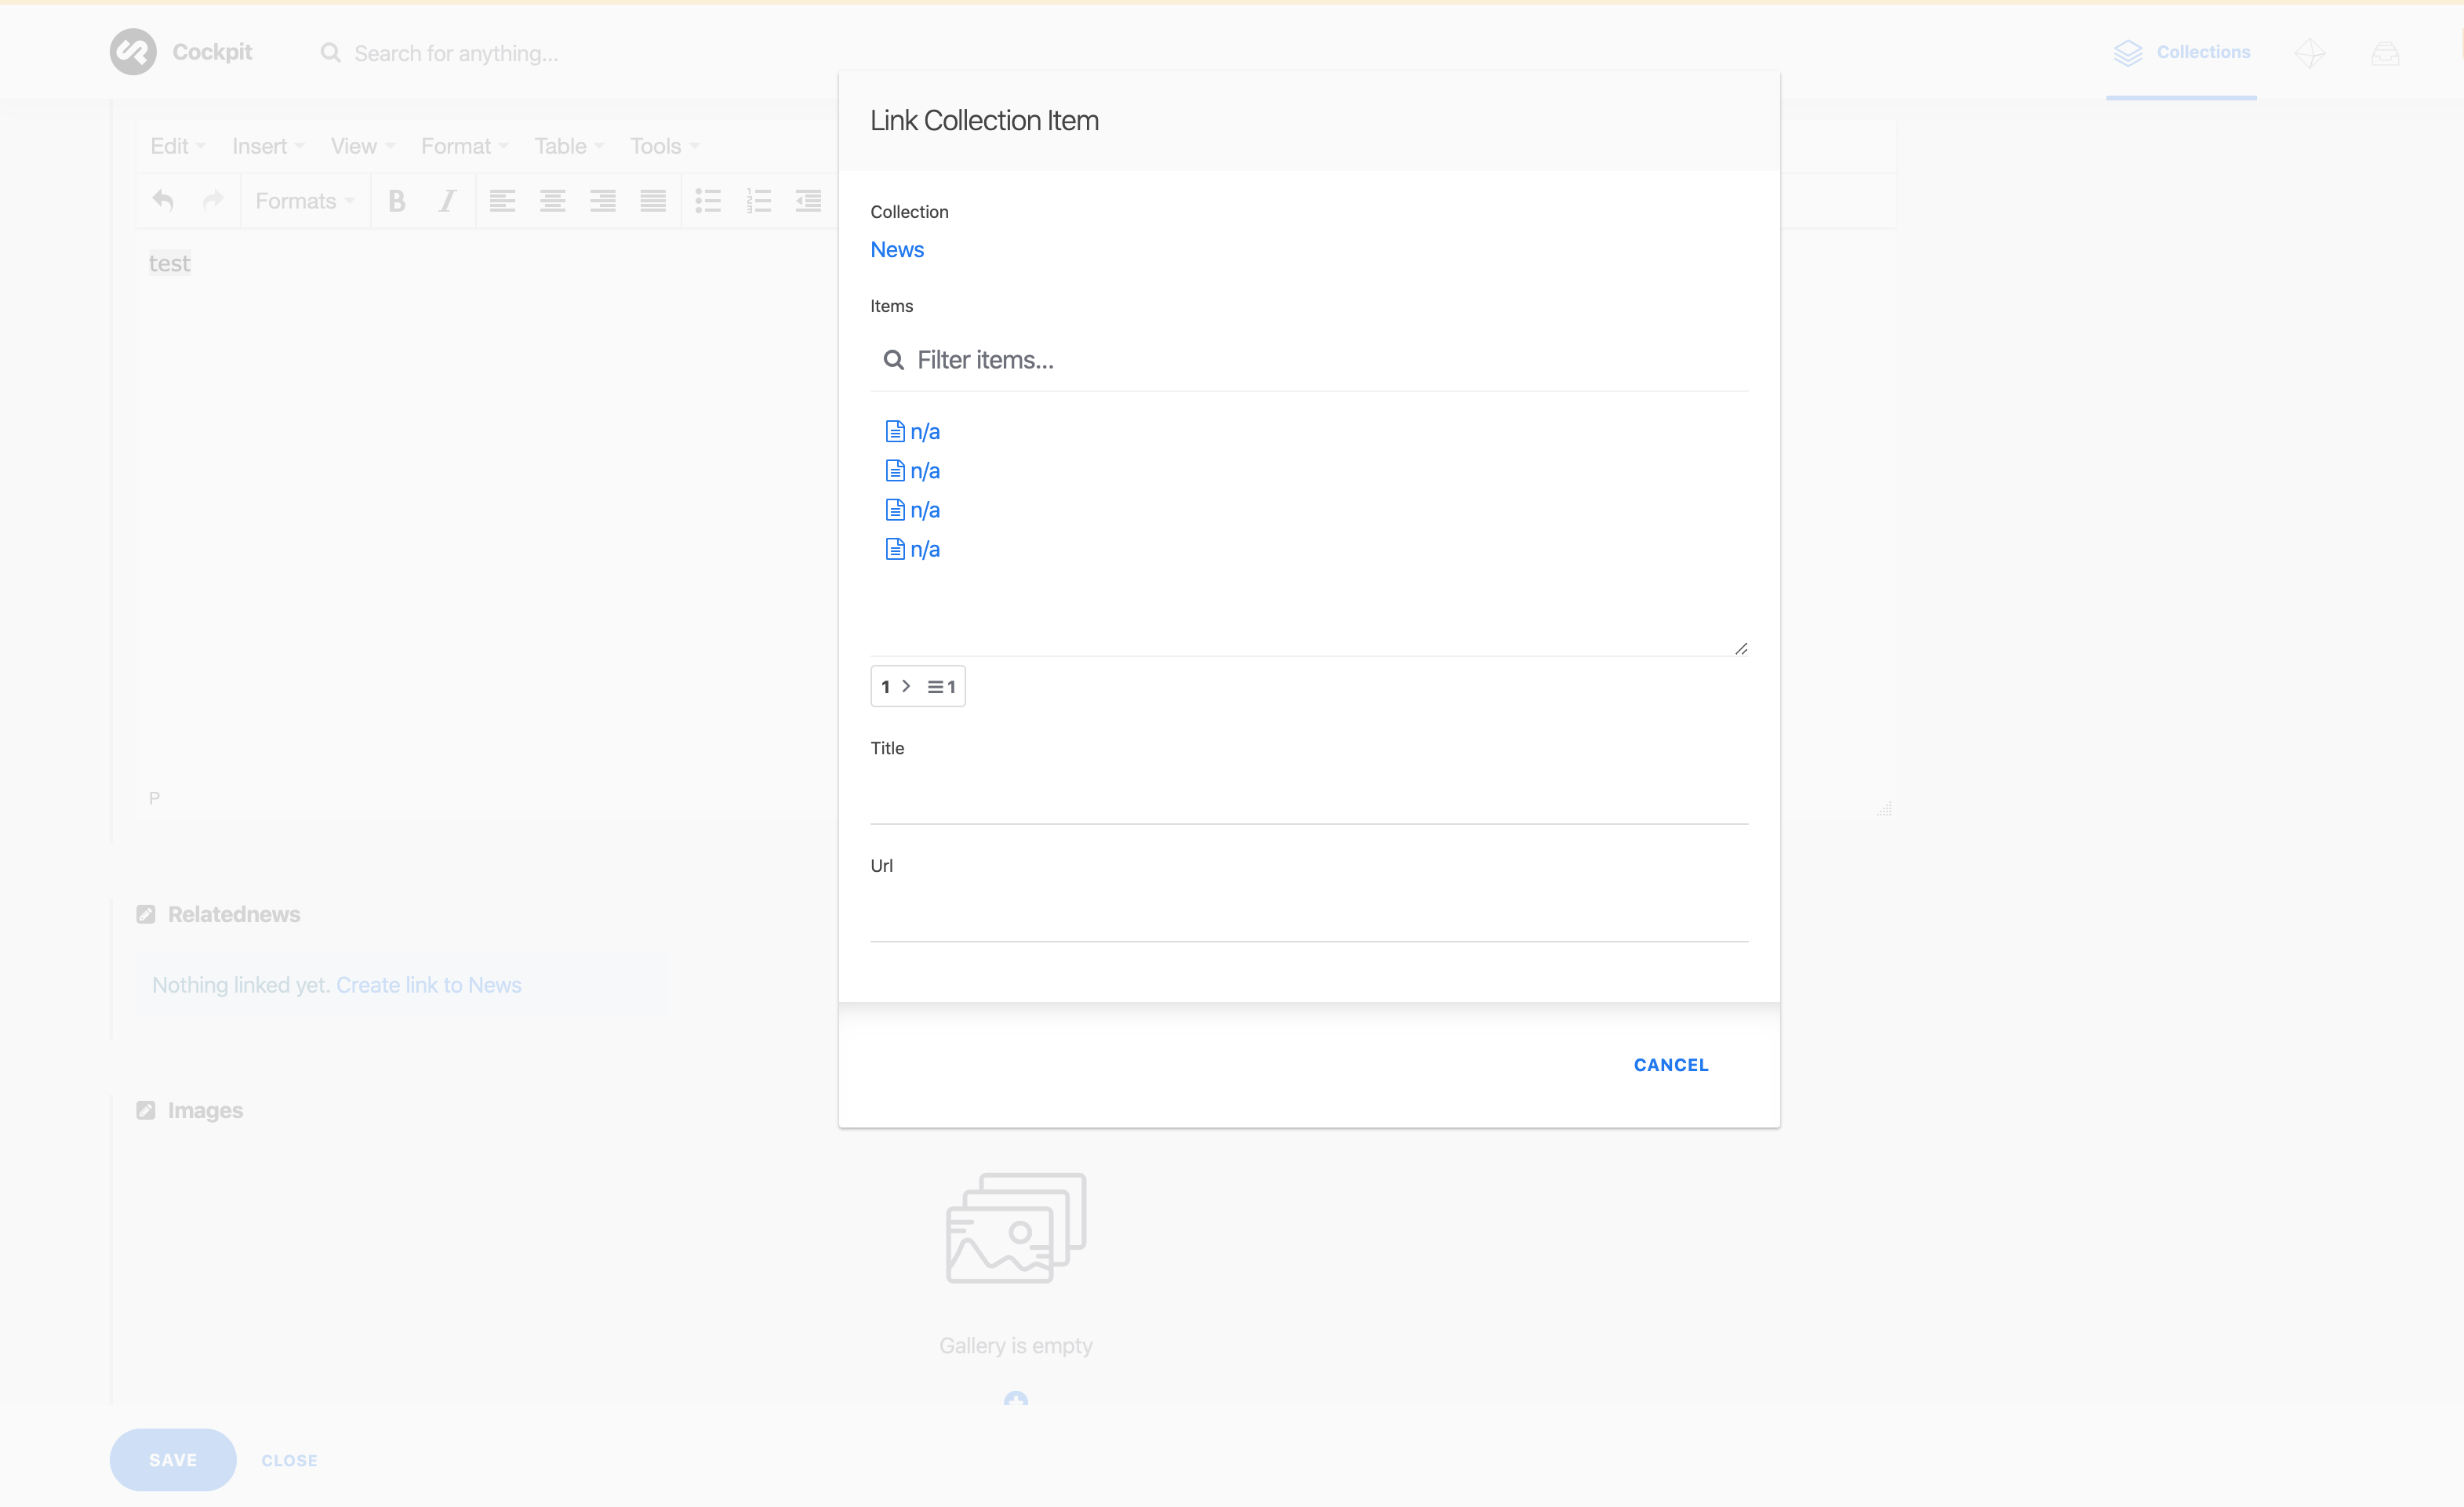Open the Table menu in editor
This screenshot has height=1507, width=2464.
click(568, 146)
